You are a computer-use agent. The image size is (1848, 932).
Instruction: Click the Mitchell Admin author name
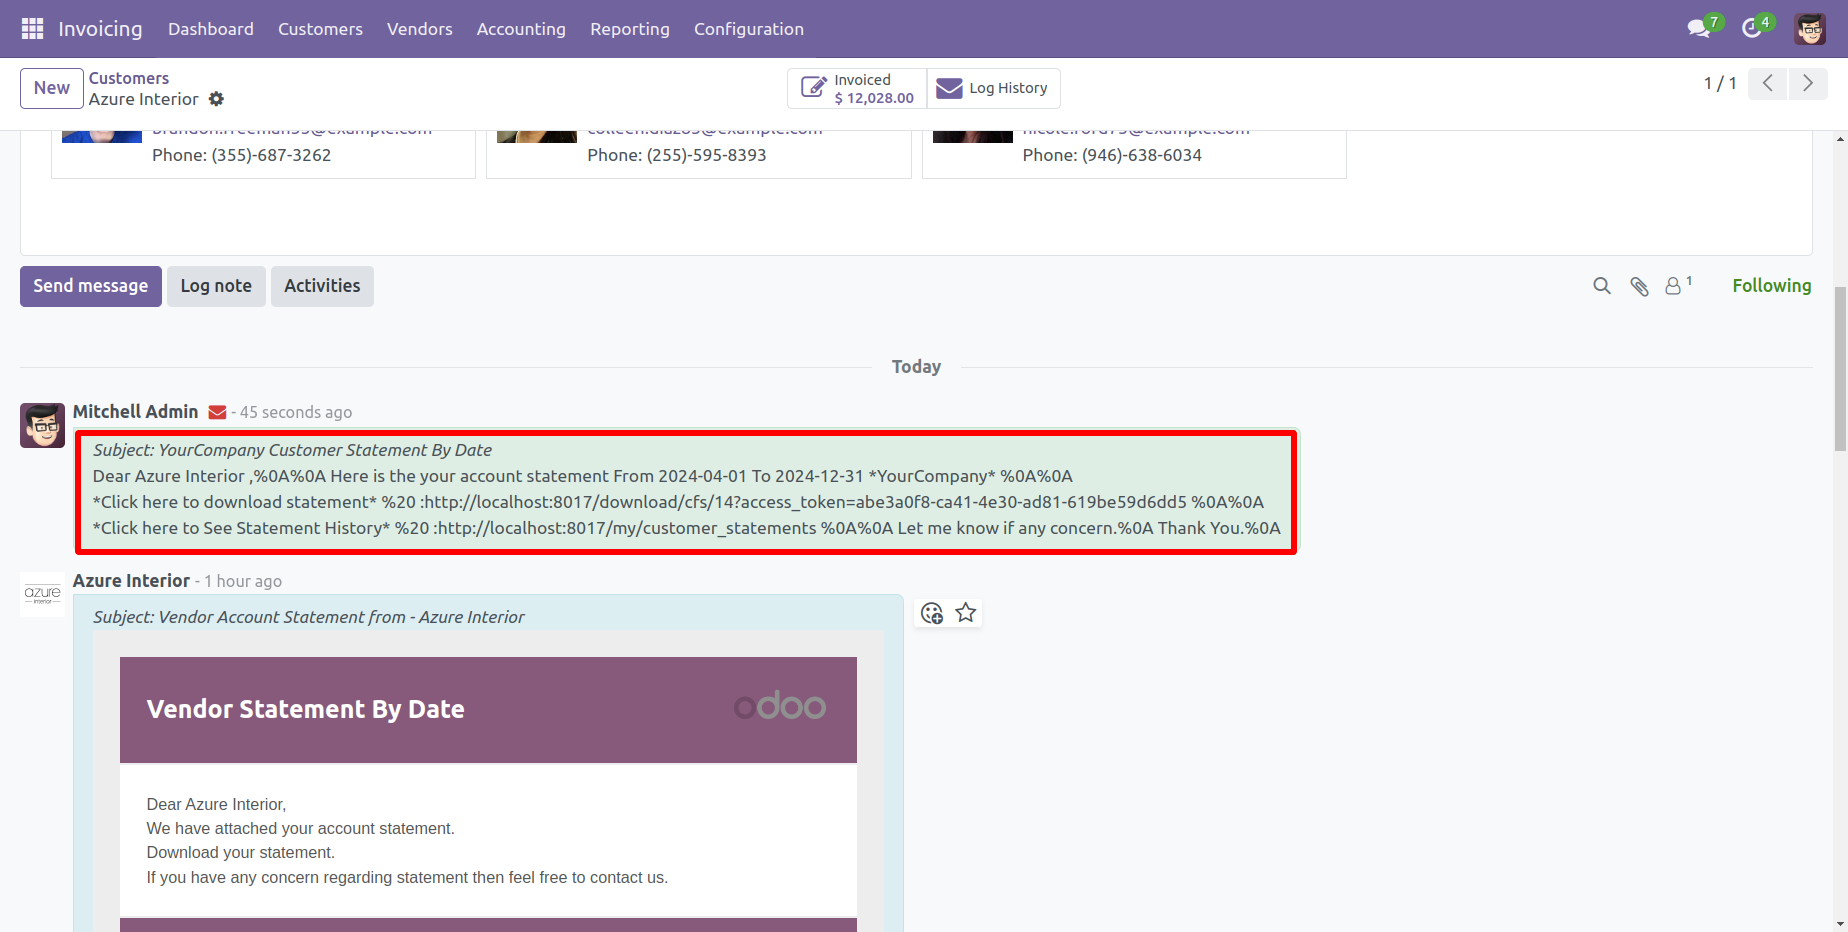click(x=136, y=411)
